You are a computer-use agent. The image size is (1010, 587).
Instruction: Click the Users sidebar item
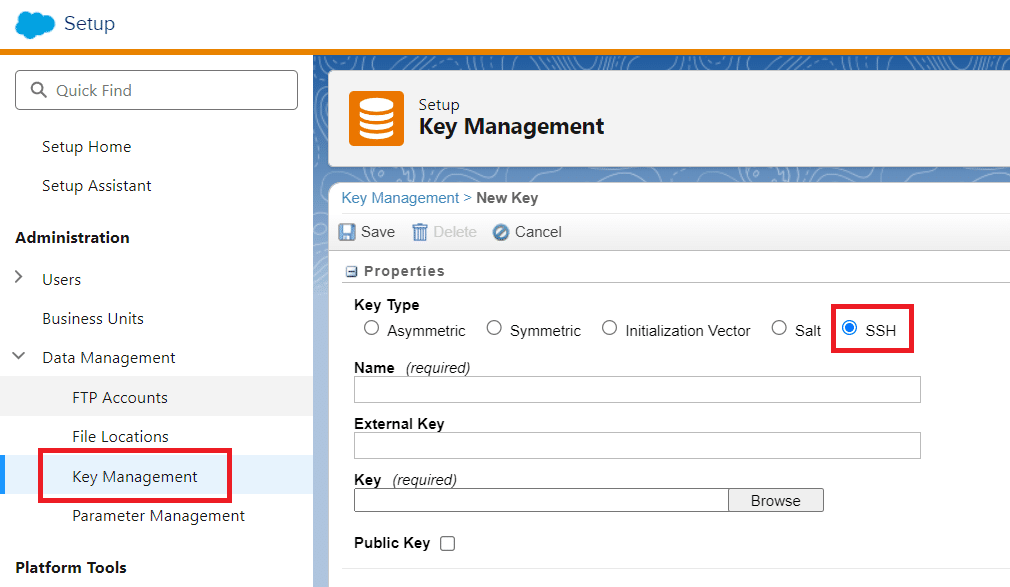(x=62, y=280)
